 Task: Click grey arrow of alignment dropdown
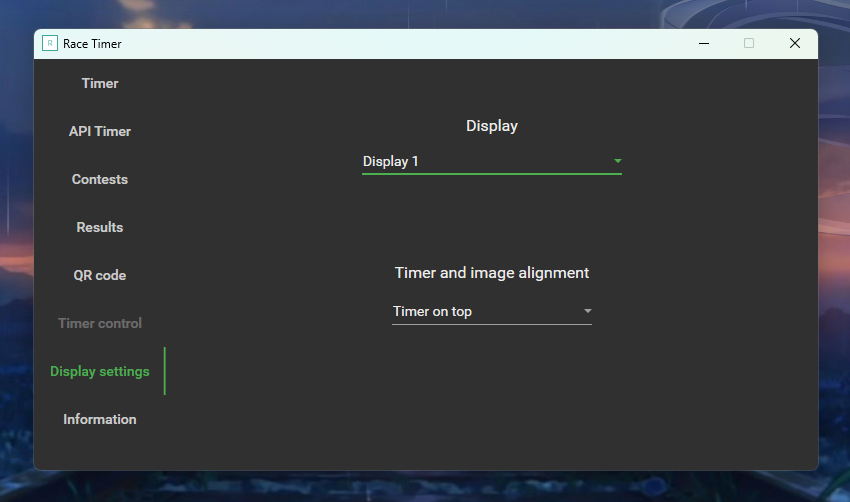tap(588, 311)
